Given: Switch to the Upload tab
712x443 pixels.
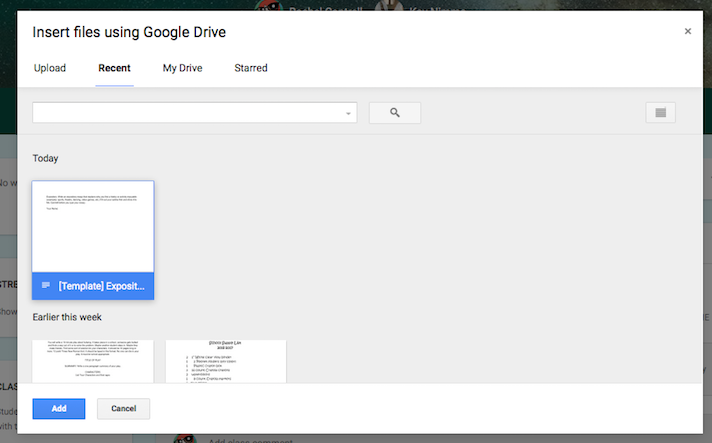Looking at the screenshot, I should (x=50, y=68).
